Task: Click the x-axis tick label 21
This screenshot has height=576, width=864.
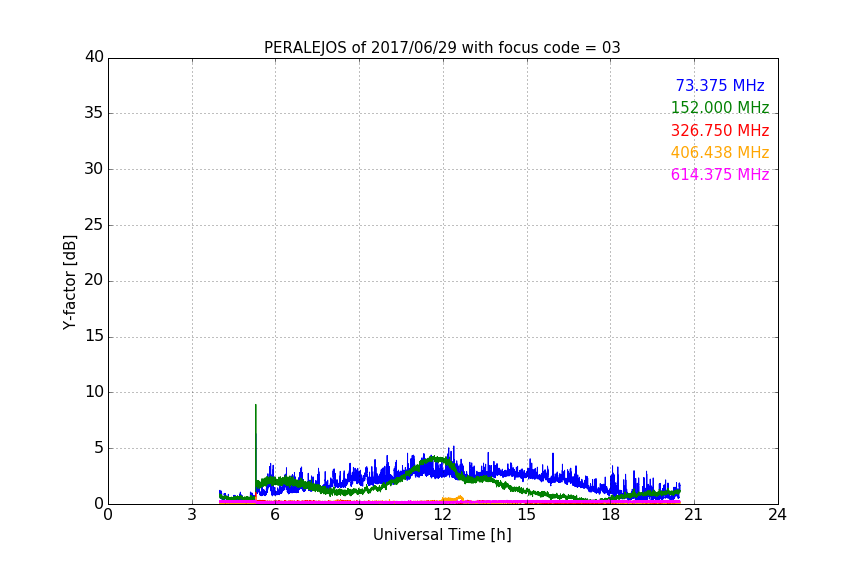Action: (x=694, y=515)
